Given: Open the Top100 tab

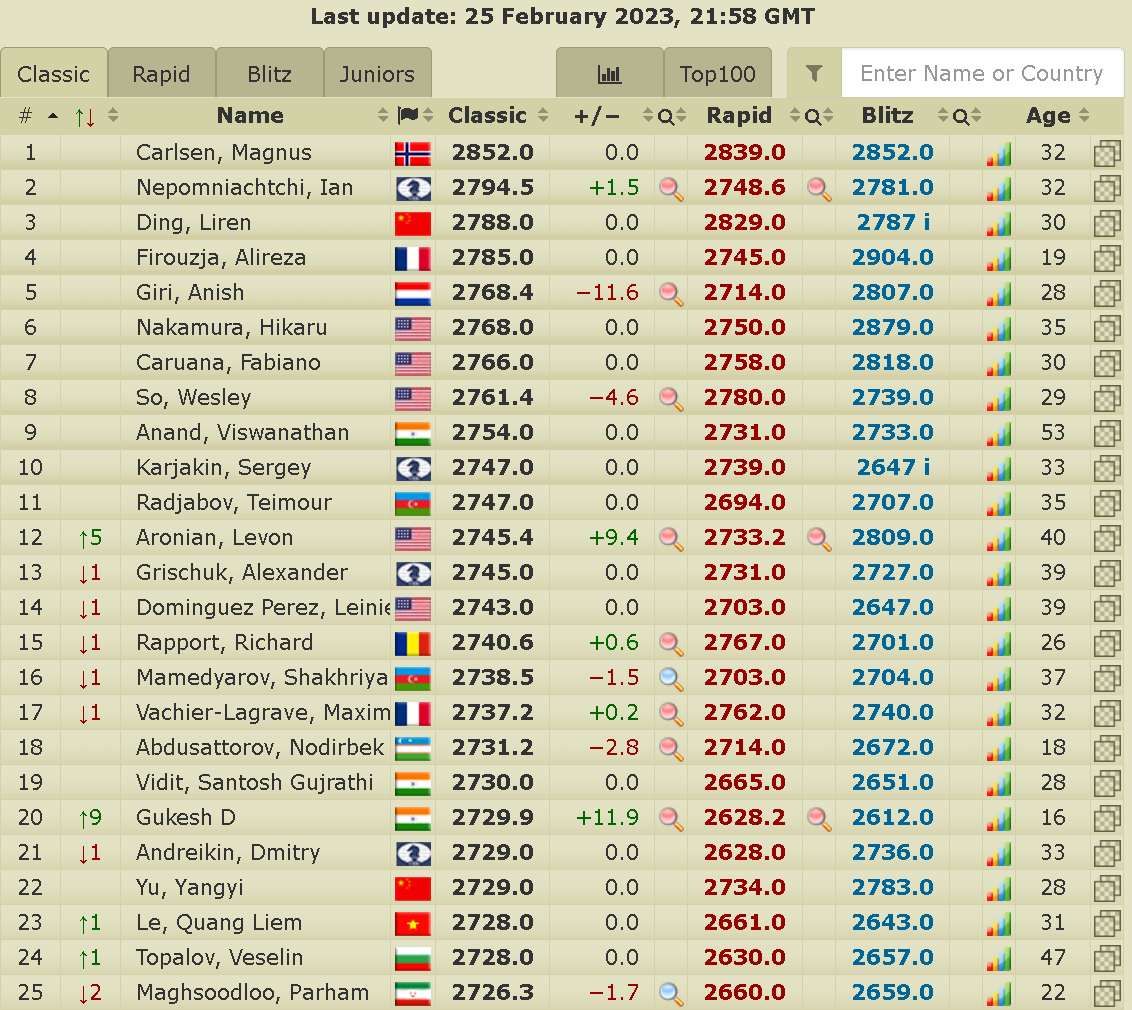Looking at the screenshot, I should (x=717, y=74).
